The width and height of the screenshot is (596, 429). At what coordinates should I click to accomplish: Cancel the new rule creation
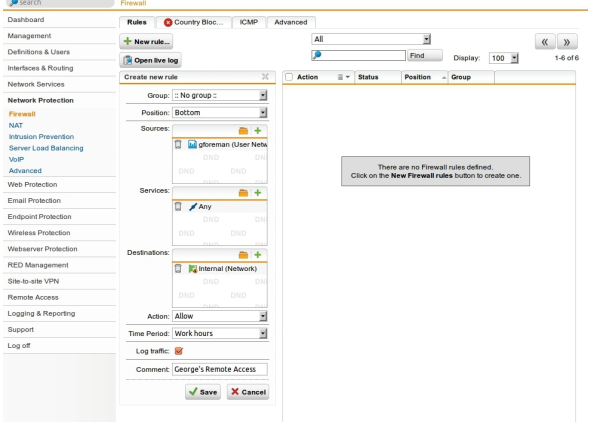point(248,392)
